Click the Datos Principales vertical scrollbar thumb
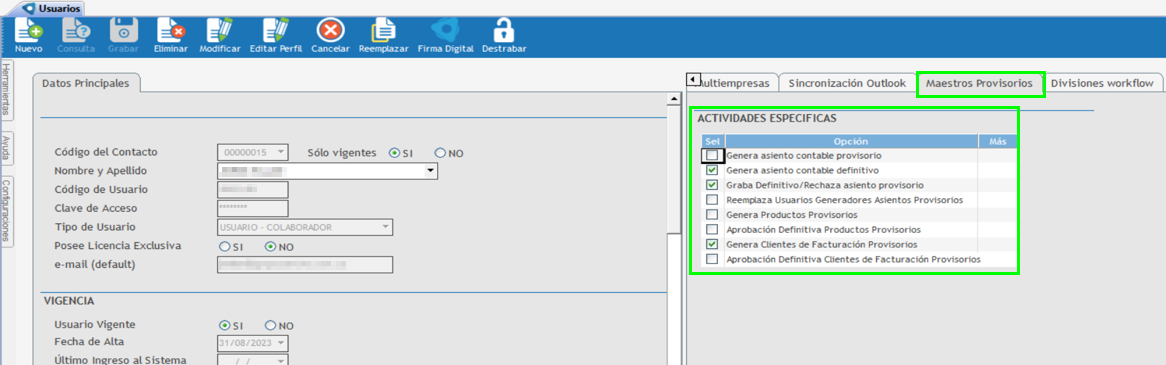1166x365 pixels. click(x=675, y=169)
